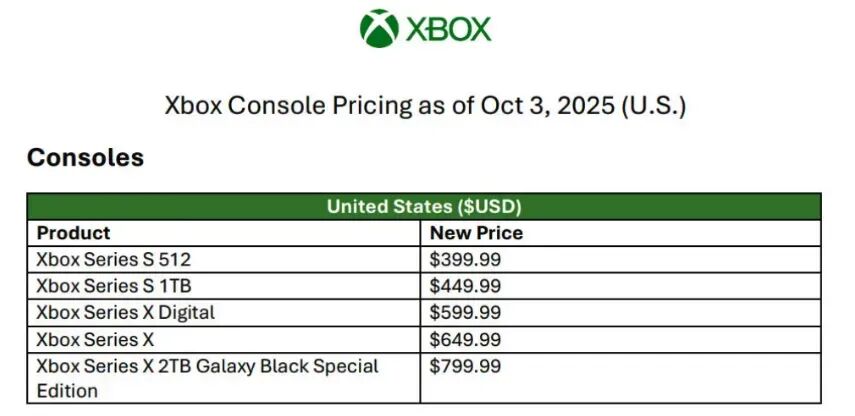855x416 pixels.
Task: Click the green Xbox sphere logo icon
Action: (379, 28)
